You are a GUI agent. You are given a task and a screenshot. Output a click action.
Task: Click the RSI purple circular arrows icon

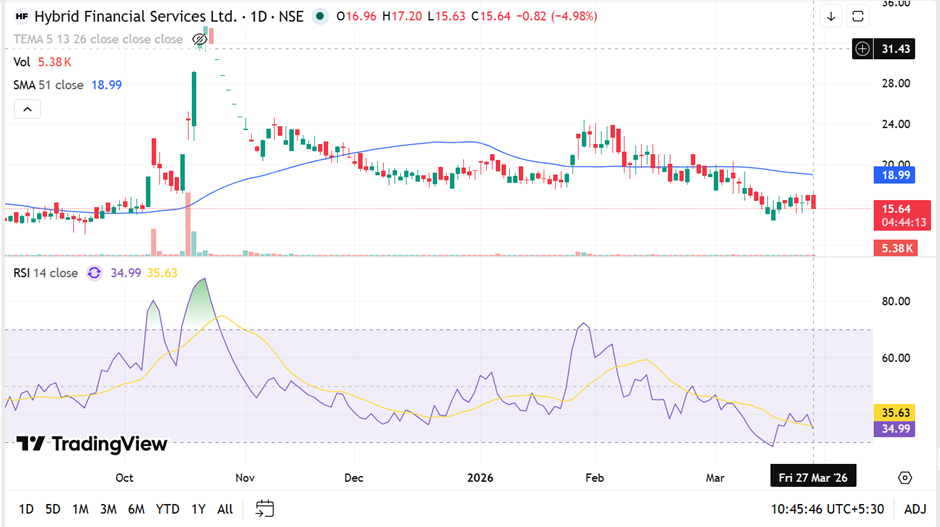94,272
